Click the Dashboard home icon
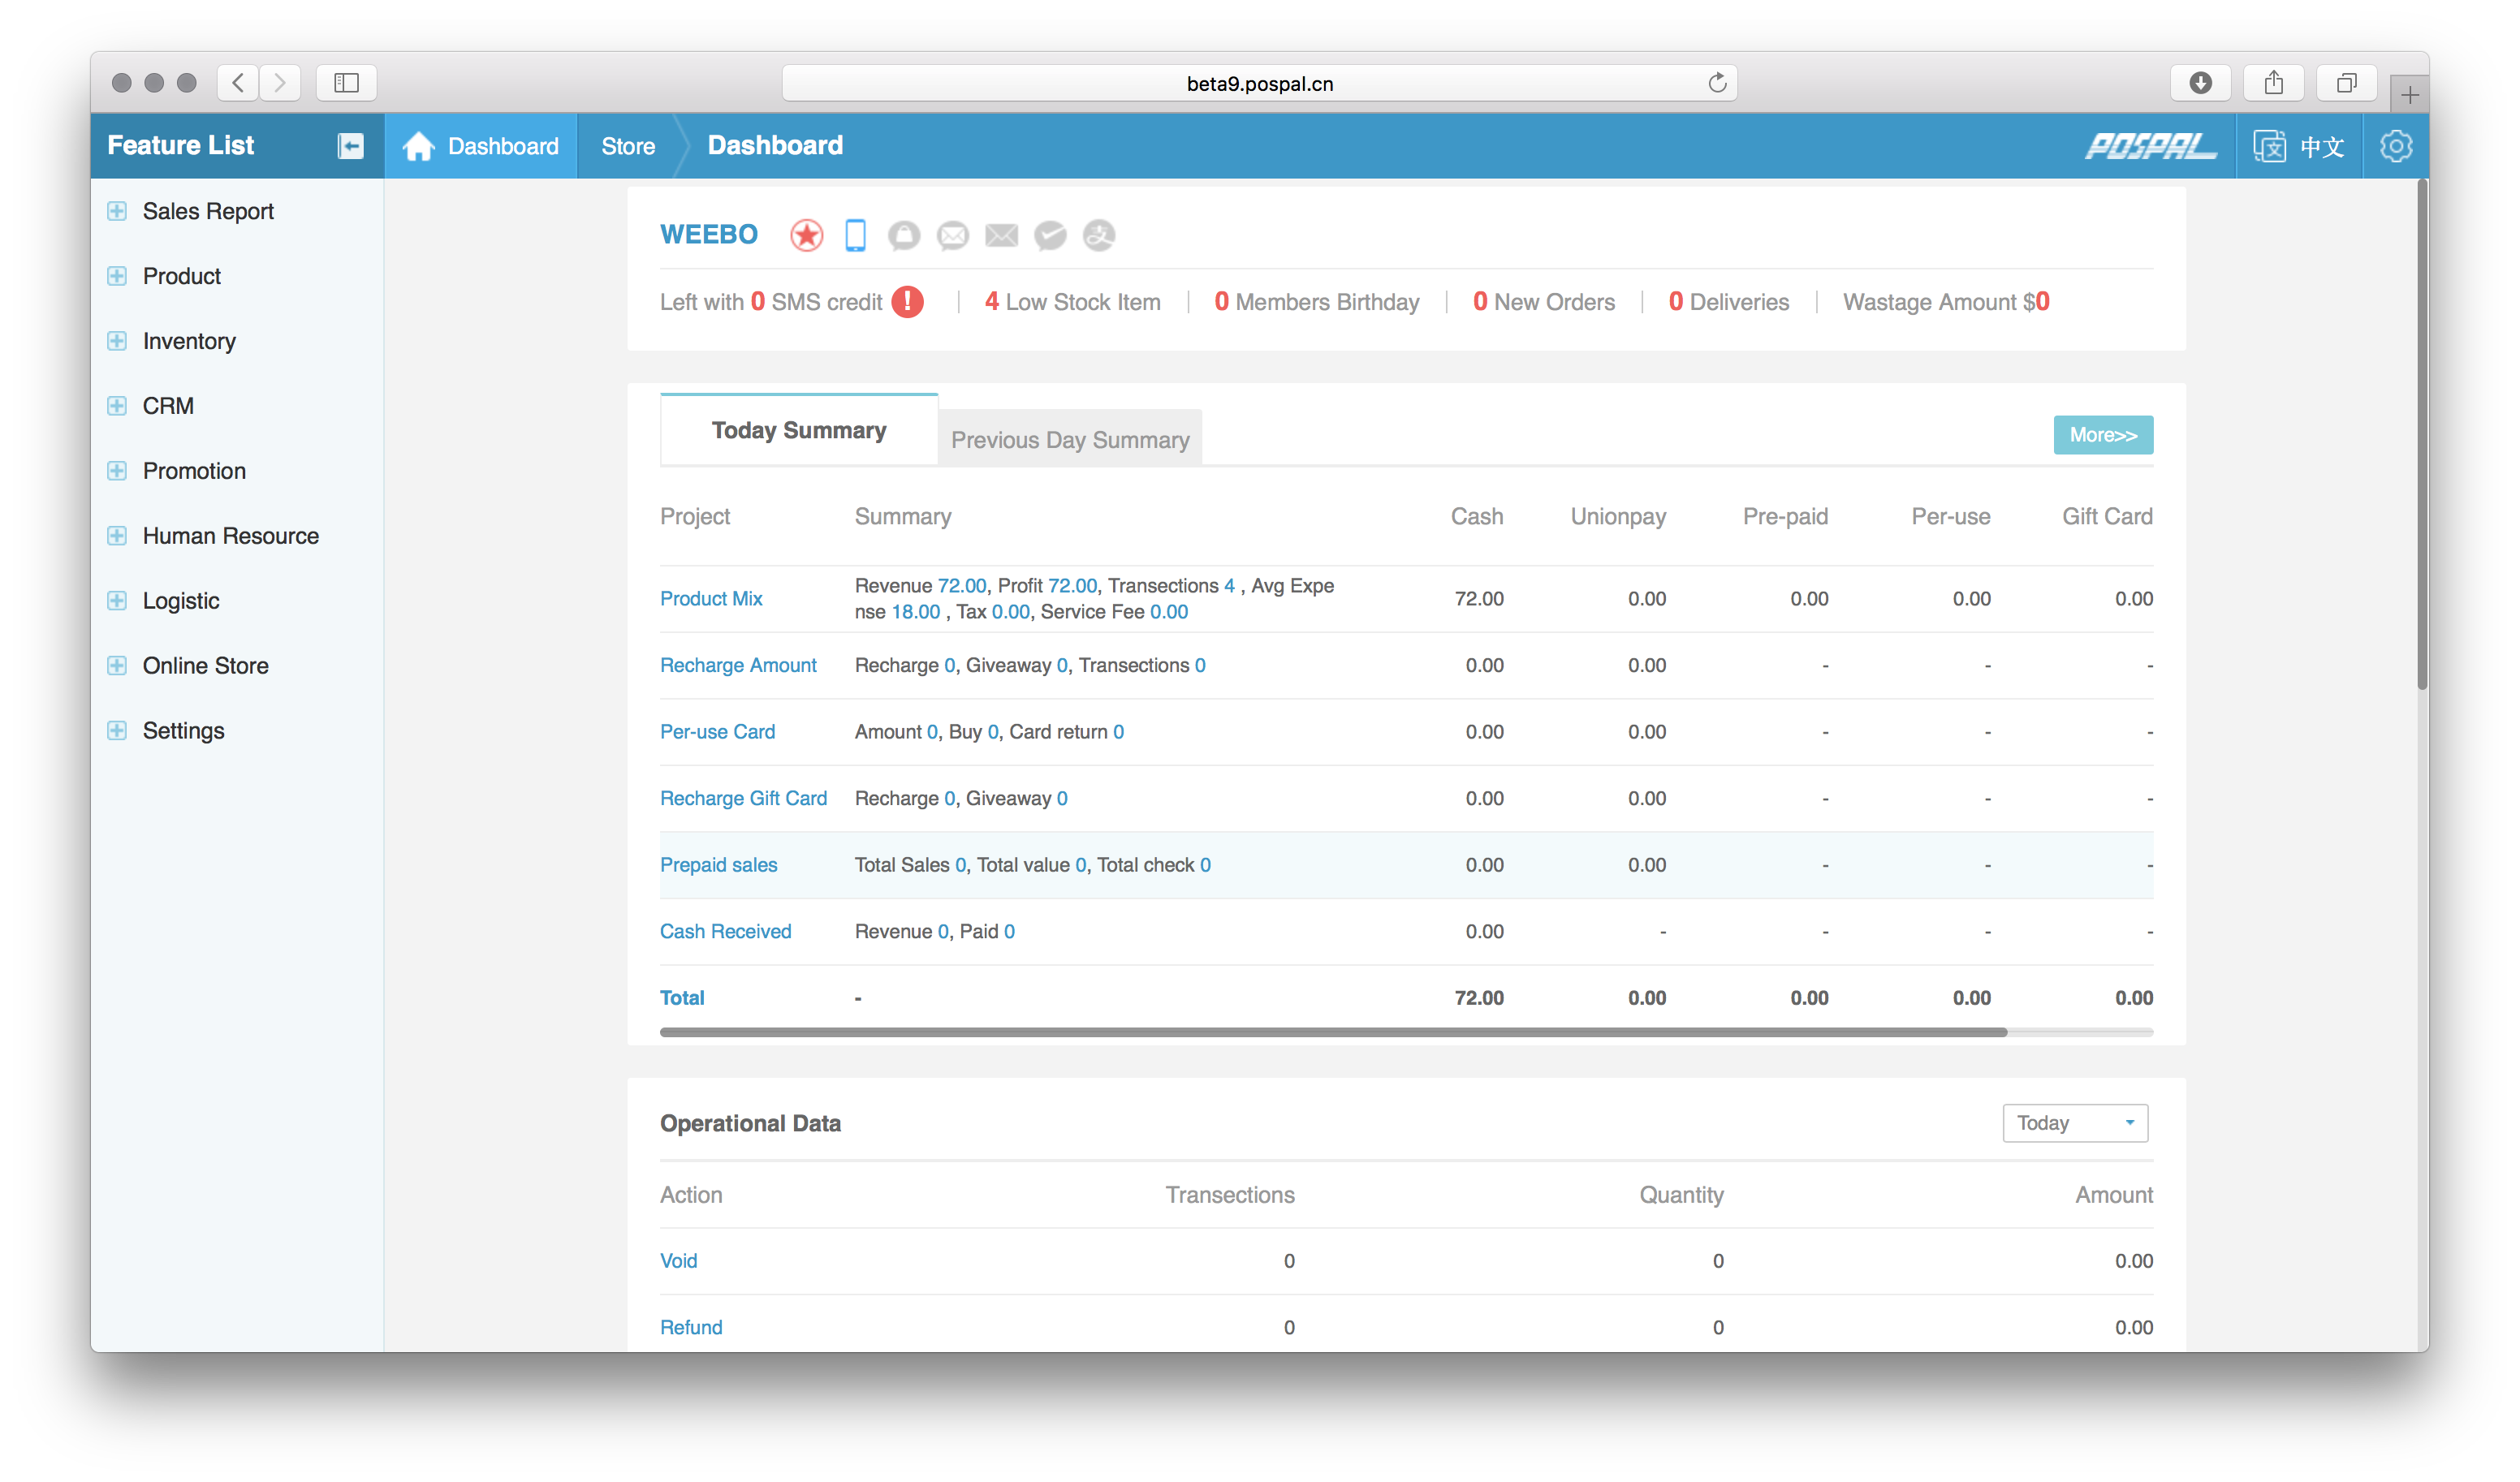 (x=418, y=146)
